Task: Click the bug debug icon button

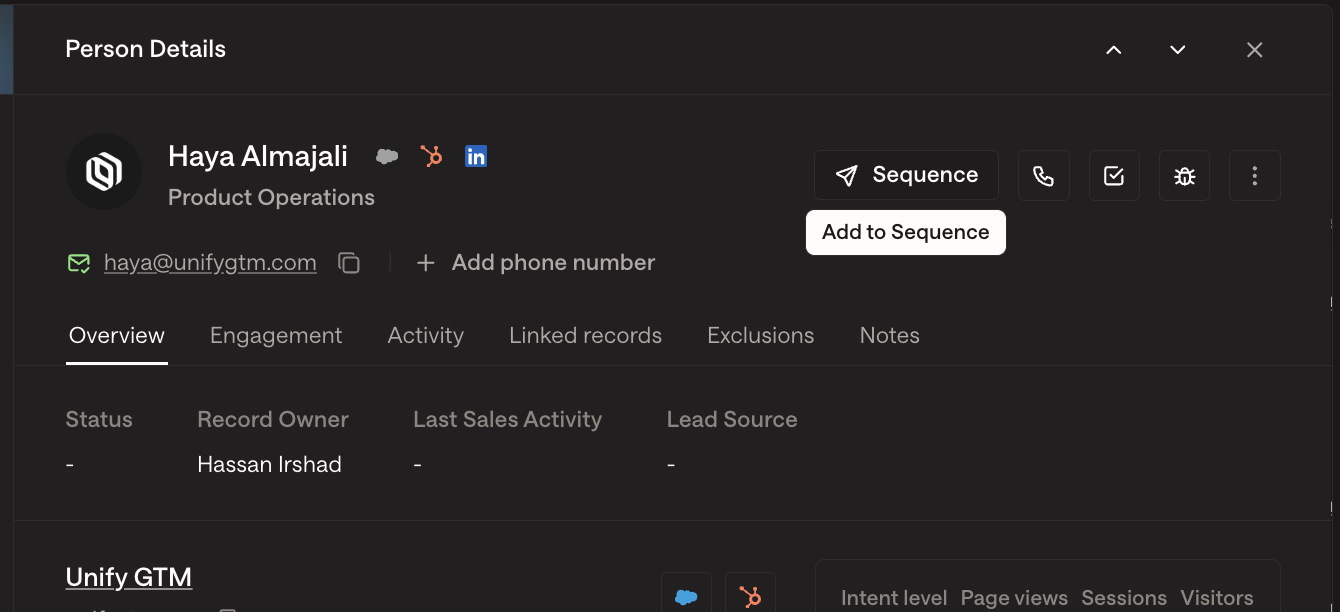Action: click(x=1185, y=176)
